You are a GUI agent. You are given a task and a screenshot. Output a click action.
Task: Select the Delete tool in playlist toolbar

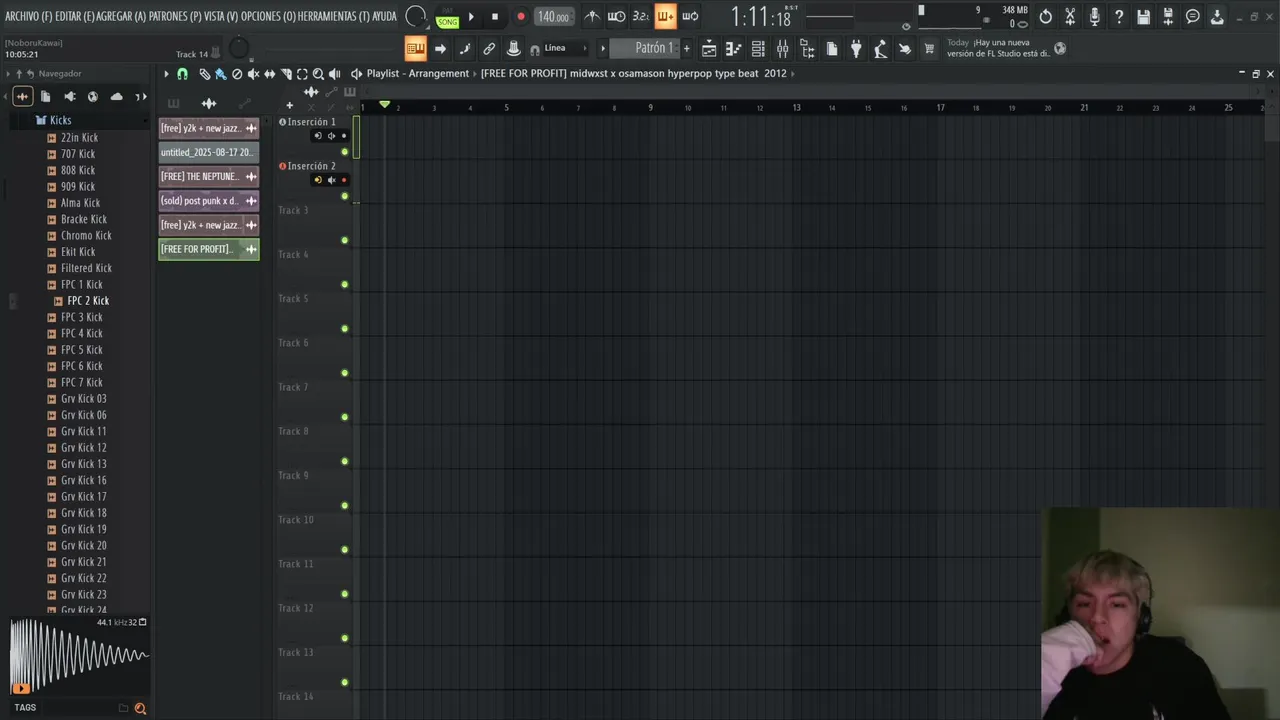coord(237,74)
